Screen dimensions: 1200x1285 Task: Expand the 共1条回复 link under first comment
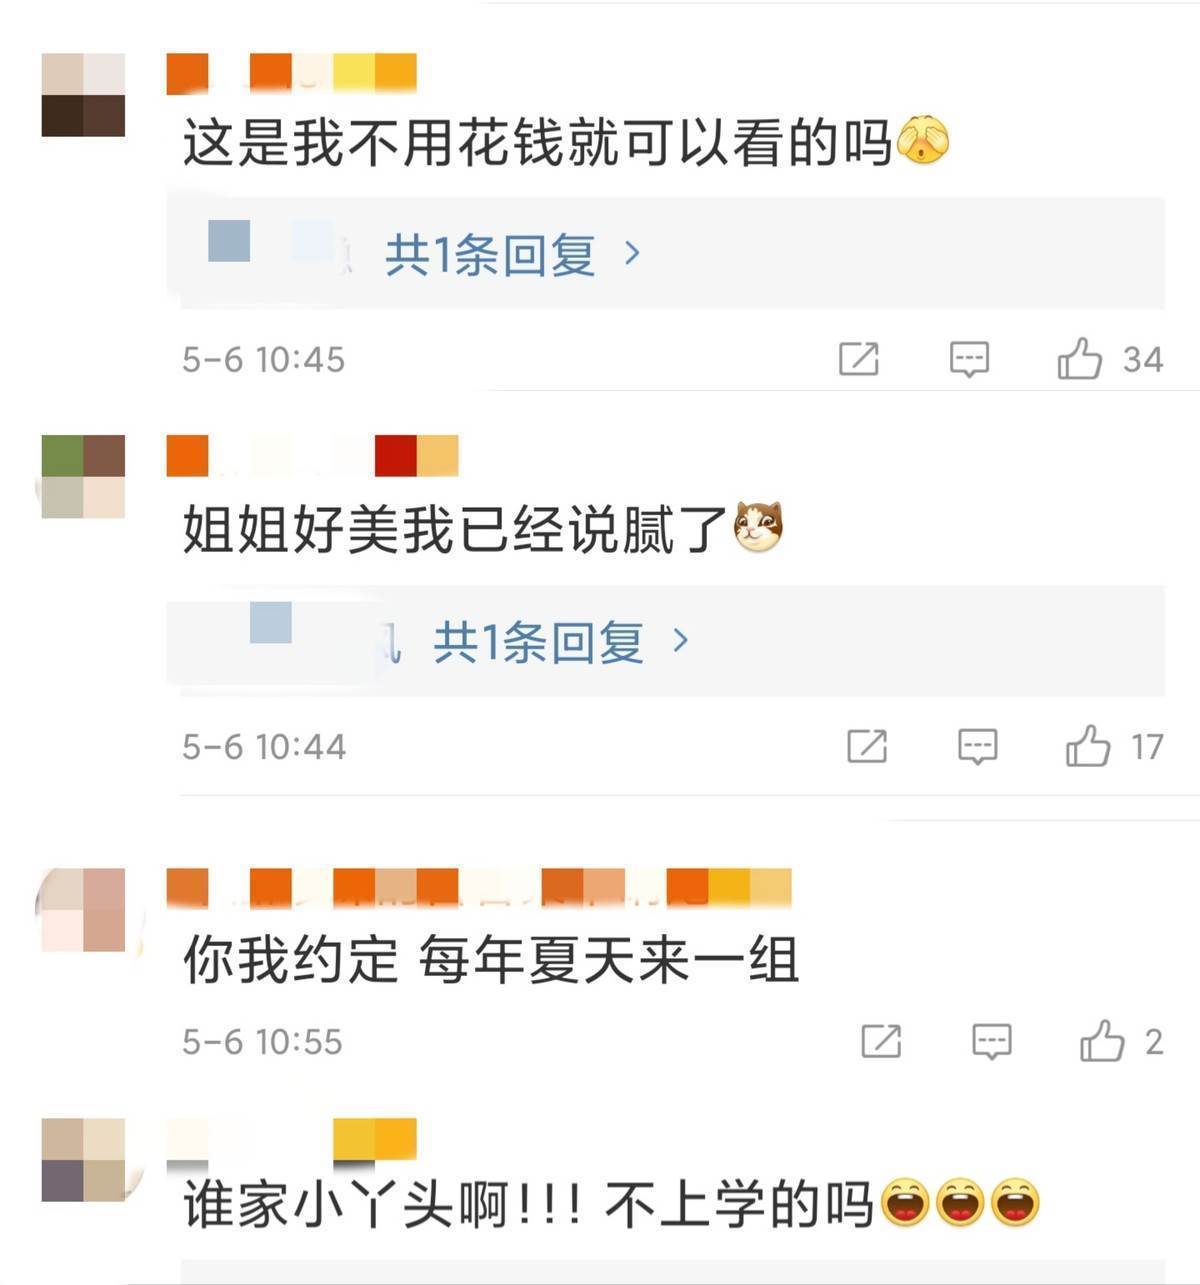[490, 255]
